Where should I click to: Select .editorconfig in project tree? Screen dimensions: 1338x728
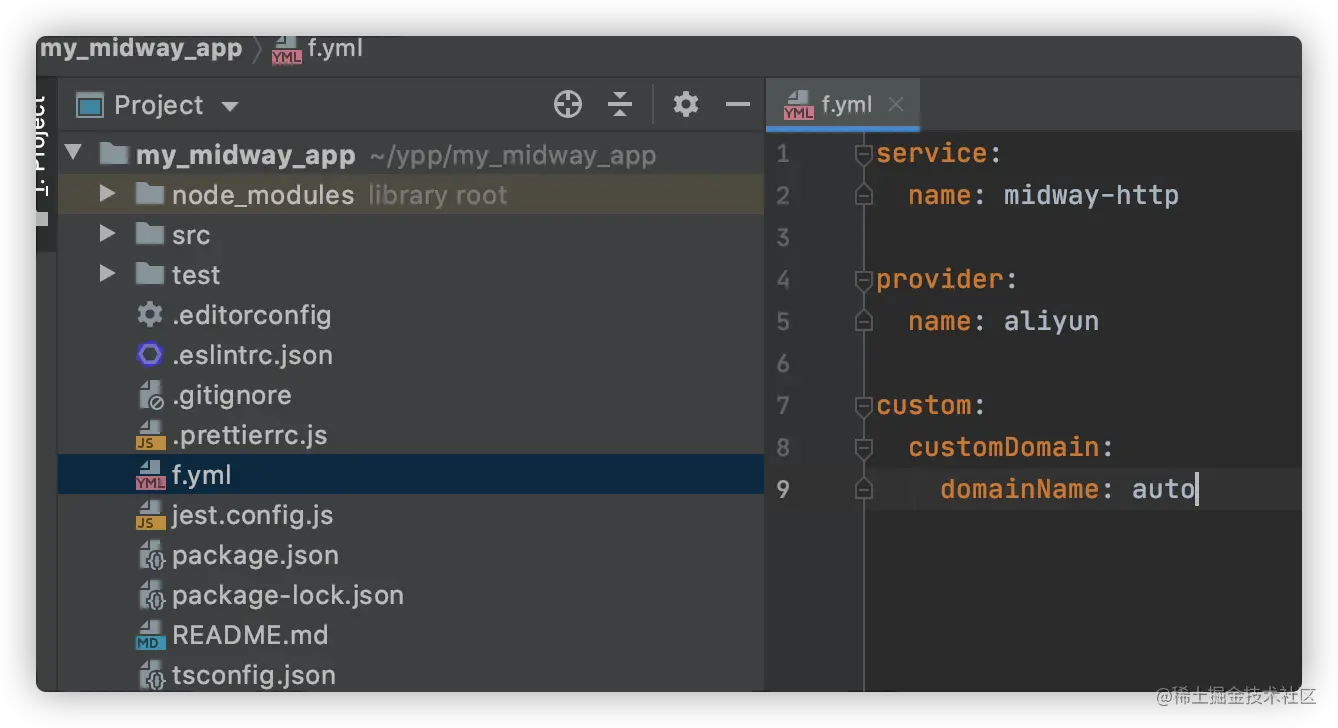[x=251, y=315]
